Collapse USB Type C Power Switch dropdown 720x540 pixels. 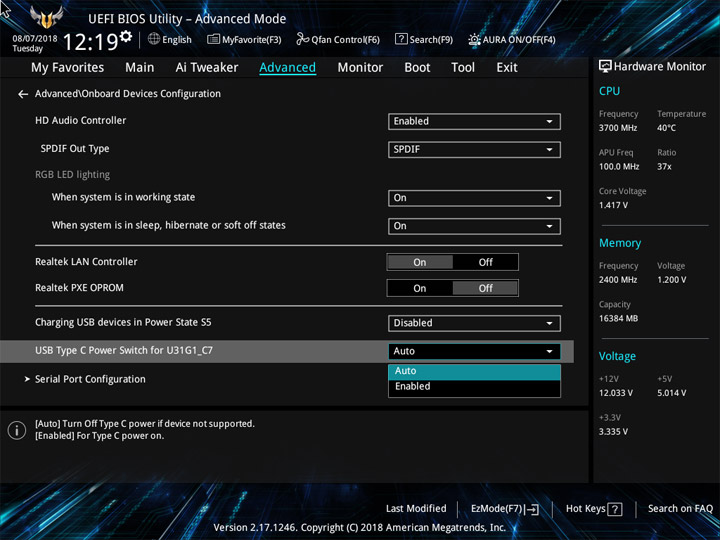tap(474, 351)
